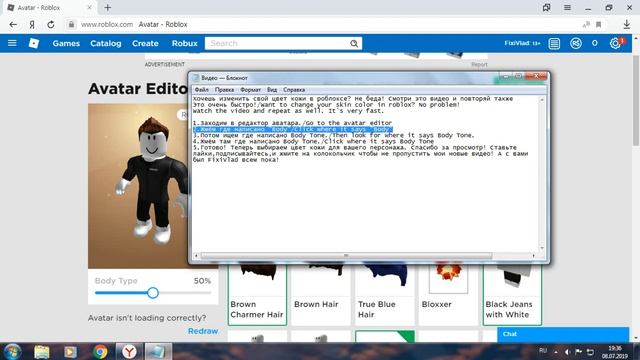Open a new browser tab
The image size is (640, 360).
pos(107,7)
